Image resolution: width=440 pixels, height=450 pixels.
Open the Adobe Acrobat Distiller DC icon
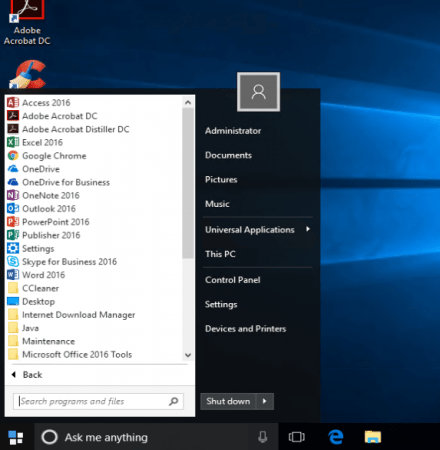[x=13, y=129]
